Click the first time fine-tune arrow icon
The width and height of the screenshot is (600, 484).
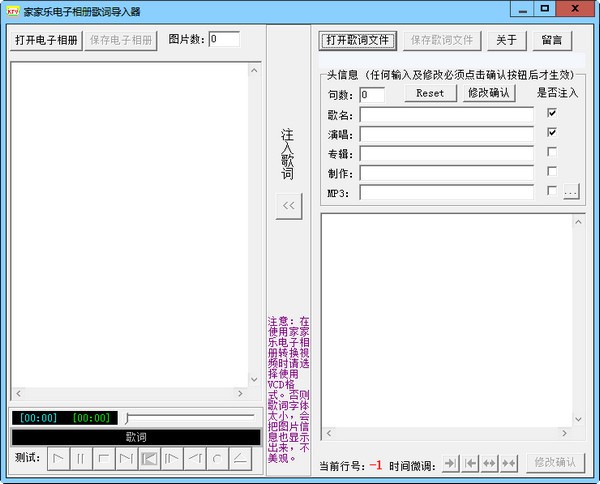(x=449, y=463)
